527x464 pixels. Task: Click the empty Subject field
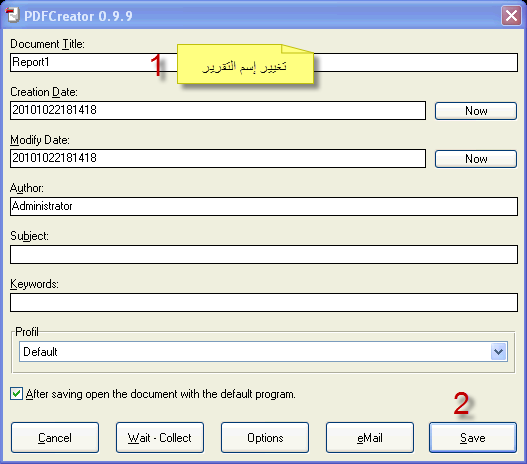(264, 254)
